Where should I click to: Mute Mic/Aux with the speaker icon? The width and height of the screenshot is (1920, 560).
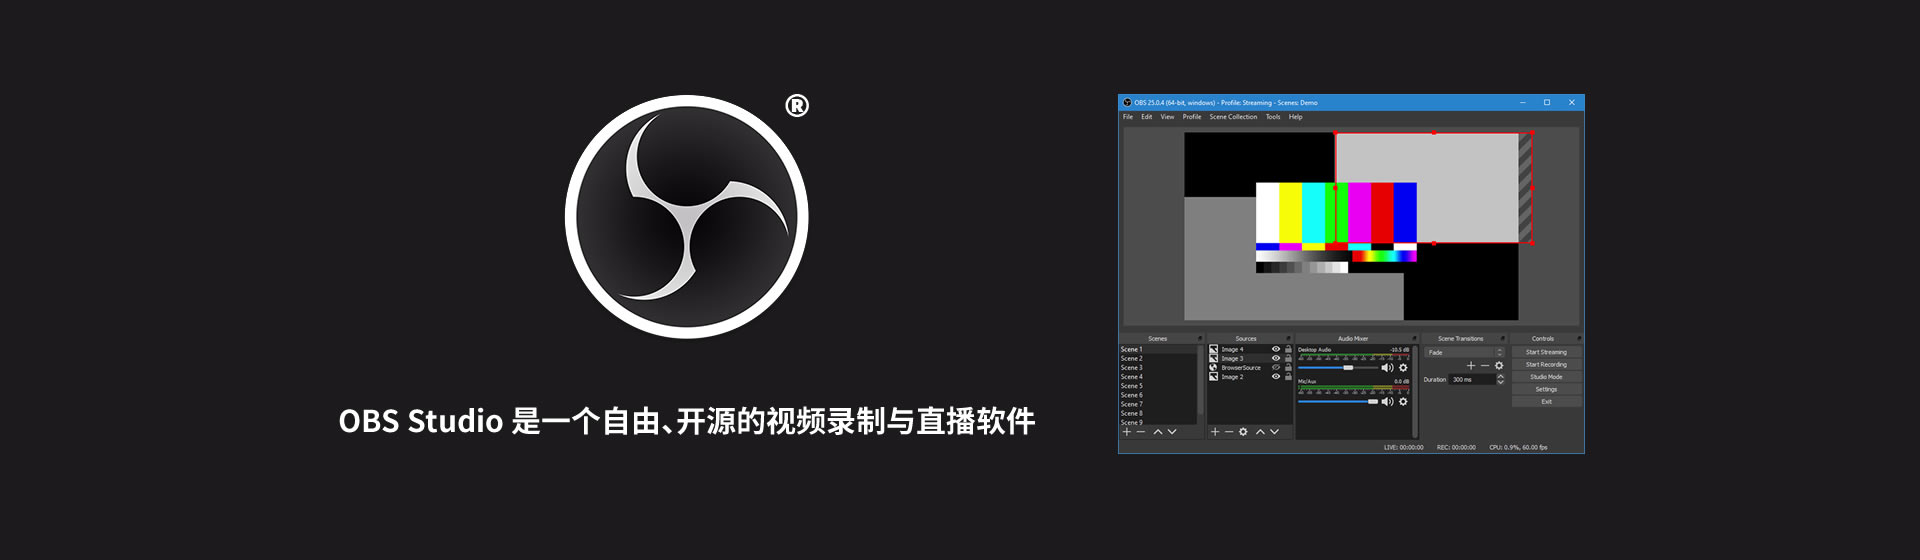point(1387,402)
